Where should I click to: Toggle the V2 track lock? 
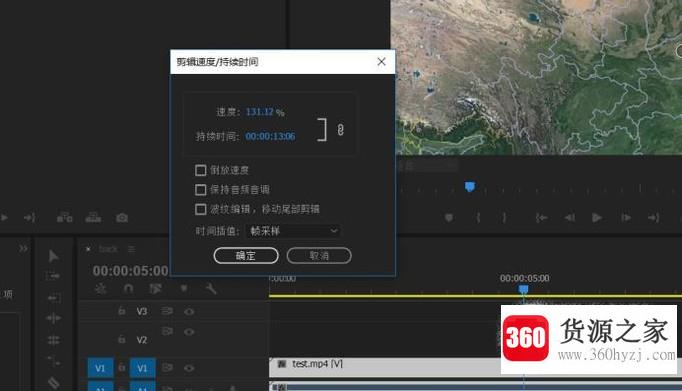[x=122, y=339]
